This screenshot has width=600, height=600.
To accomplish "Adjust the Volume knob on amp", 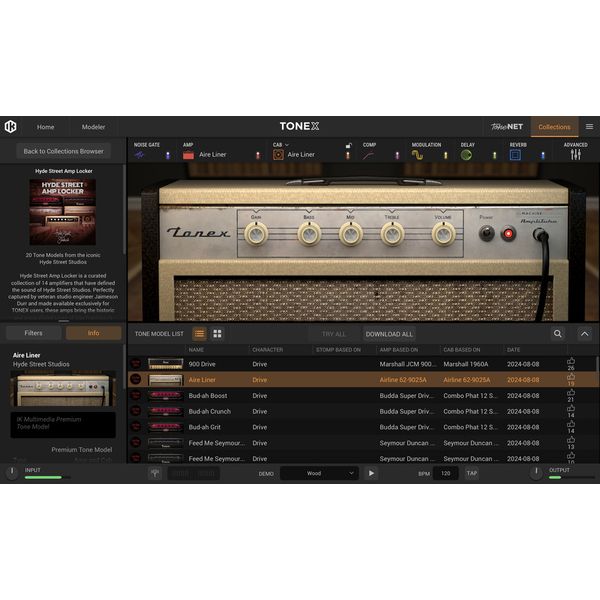I will coord(443,234).
